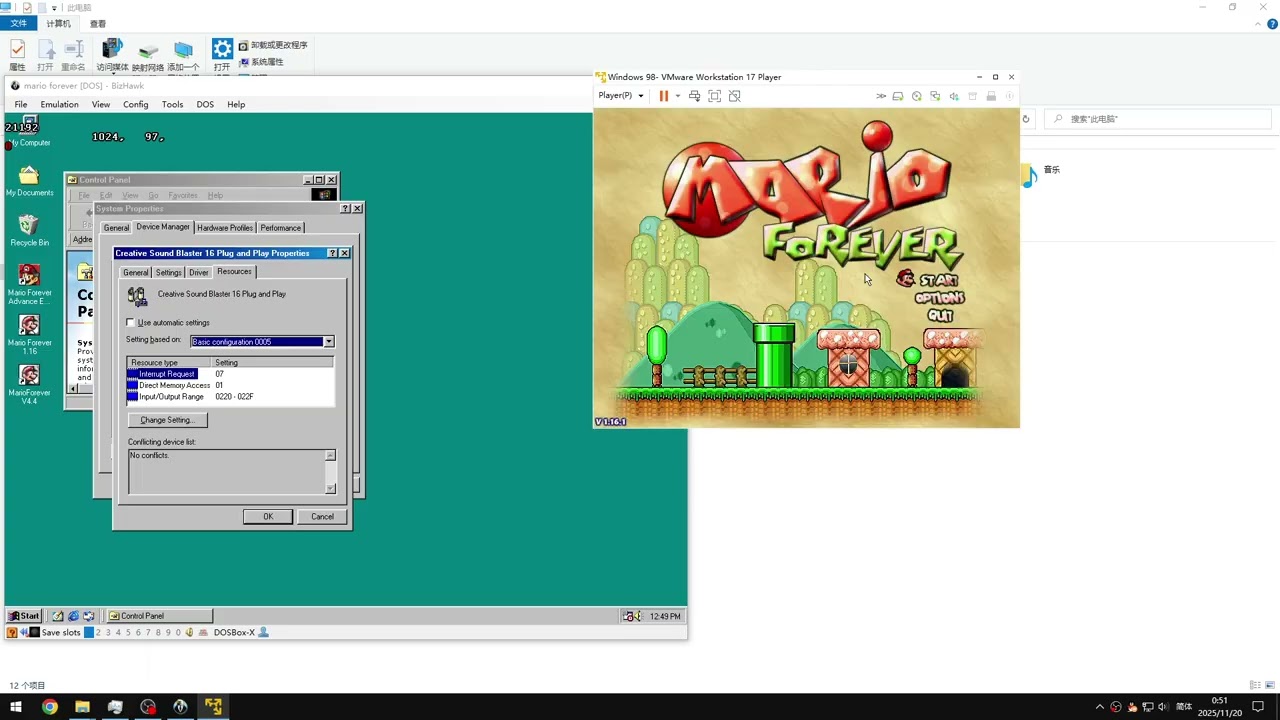Screen dimensions: 1280x720
Task: Open the Tools menu in BizHawk
Action: pyautogui.click(x=173, y=104)
